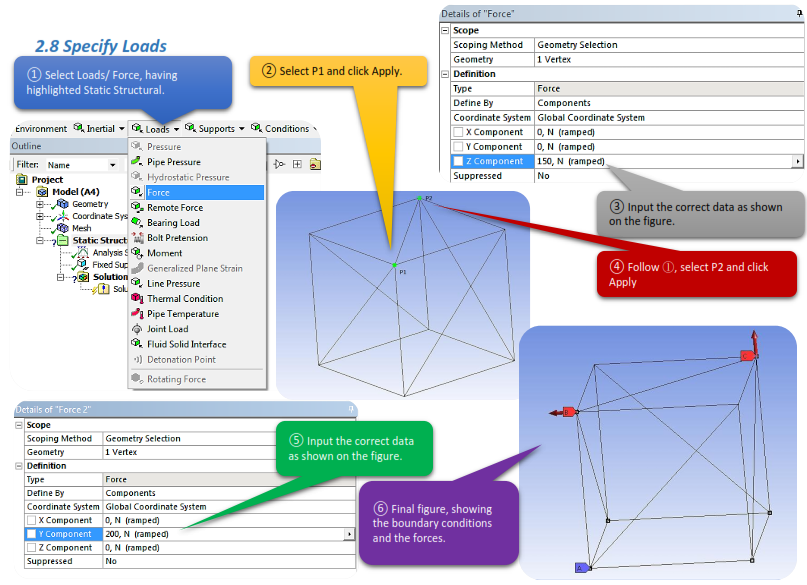The height and width of the screenshot is (585, 807).
Task: Select the Joint Load icon
Action: pos(137,329)
